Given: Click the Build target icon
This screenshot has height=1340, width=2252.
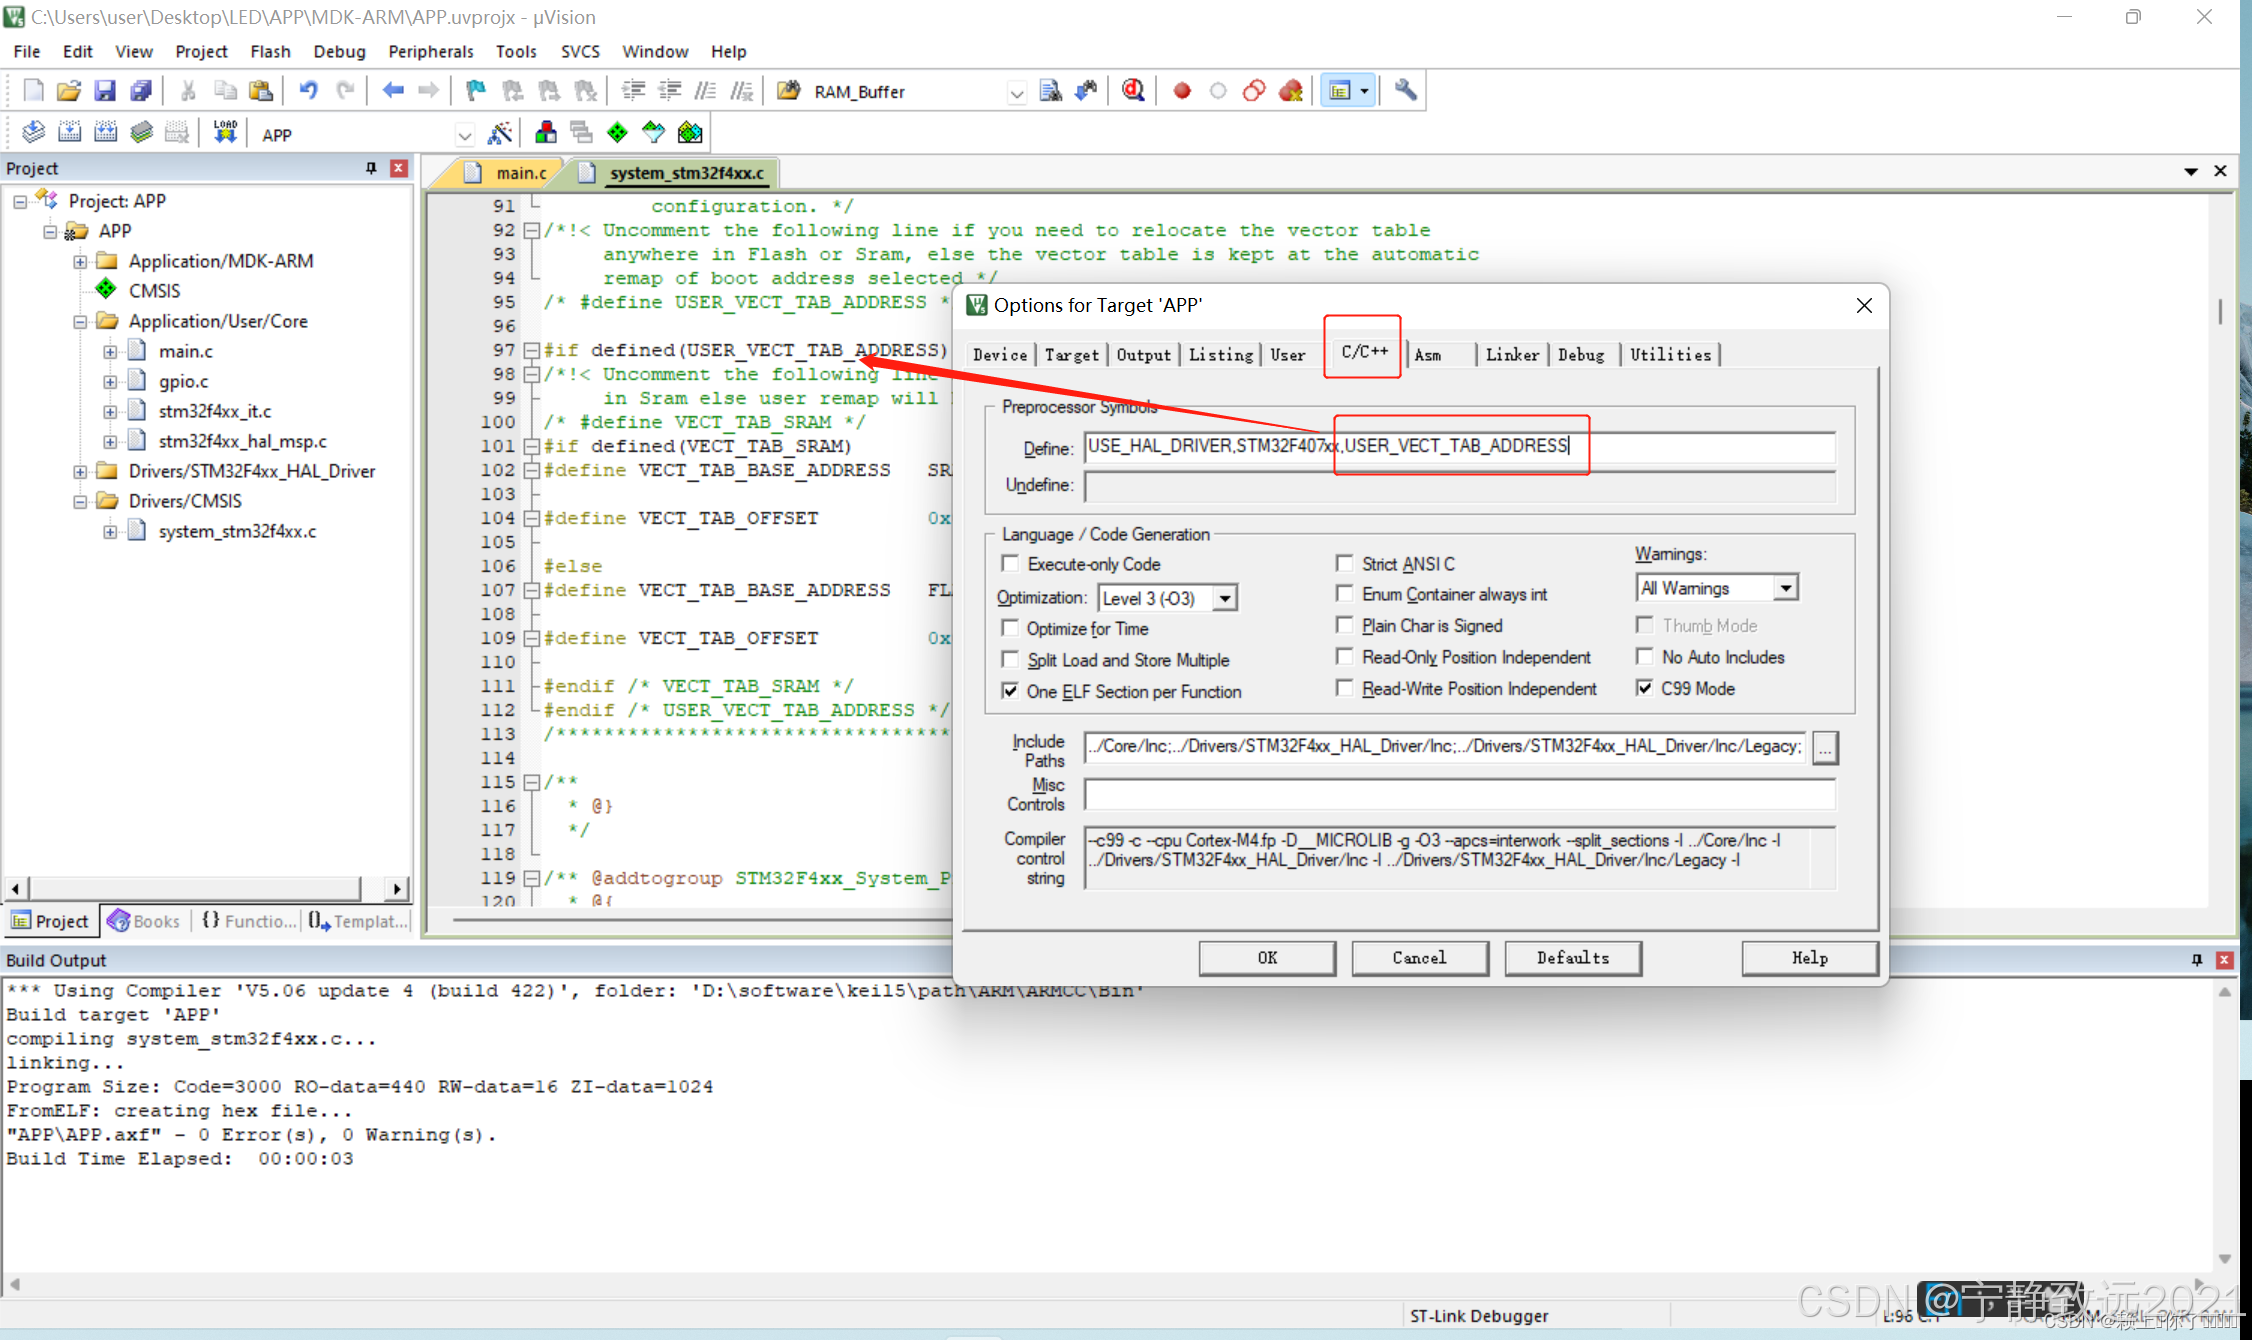Looking at the screenshot, I should [x=69, y=133].
